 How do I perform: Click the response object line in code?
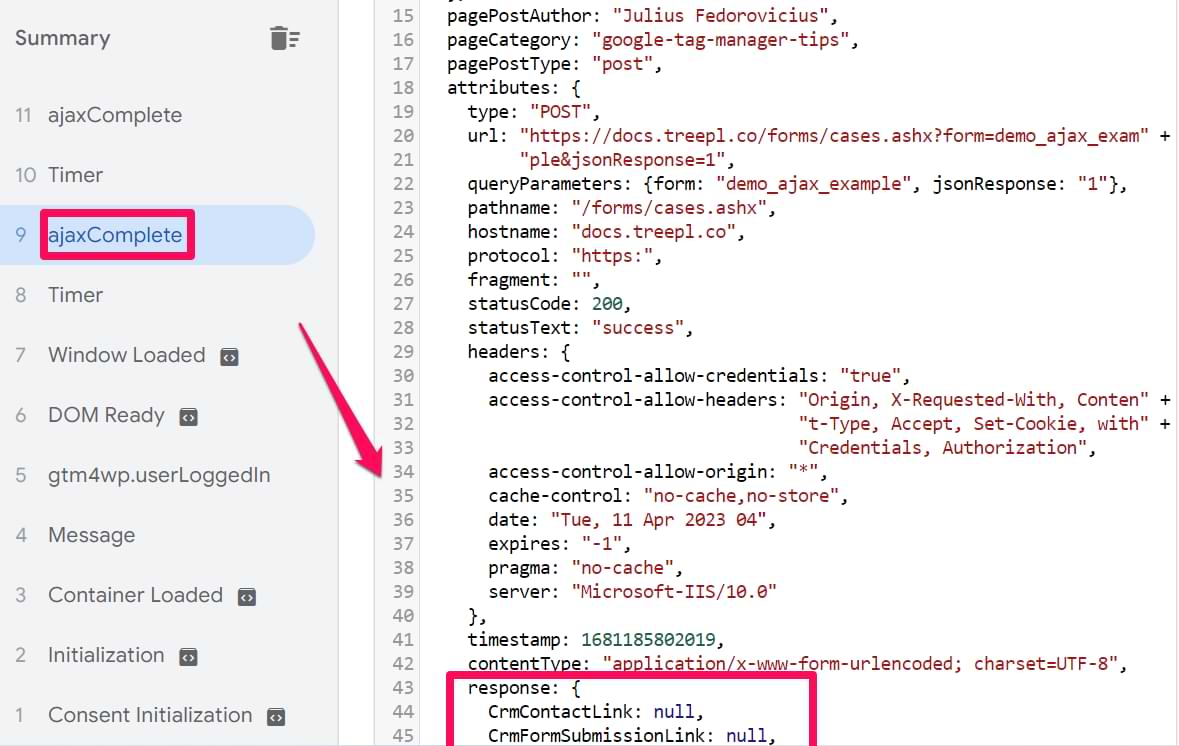tap(523, 688)
